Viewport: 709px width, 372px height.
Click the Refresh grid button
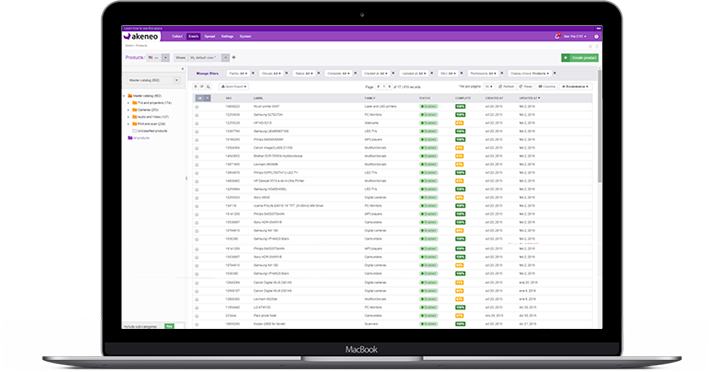506,86
